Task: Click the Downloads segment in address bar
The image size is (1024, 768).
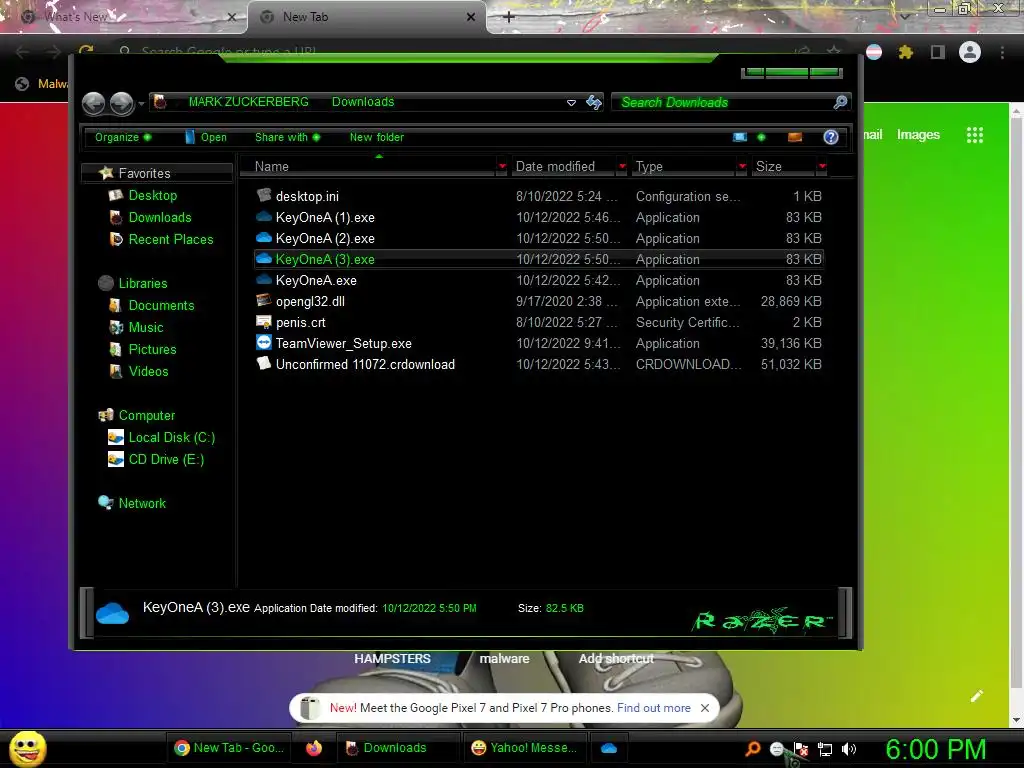Action: point(363,102)
